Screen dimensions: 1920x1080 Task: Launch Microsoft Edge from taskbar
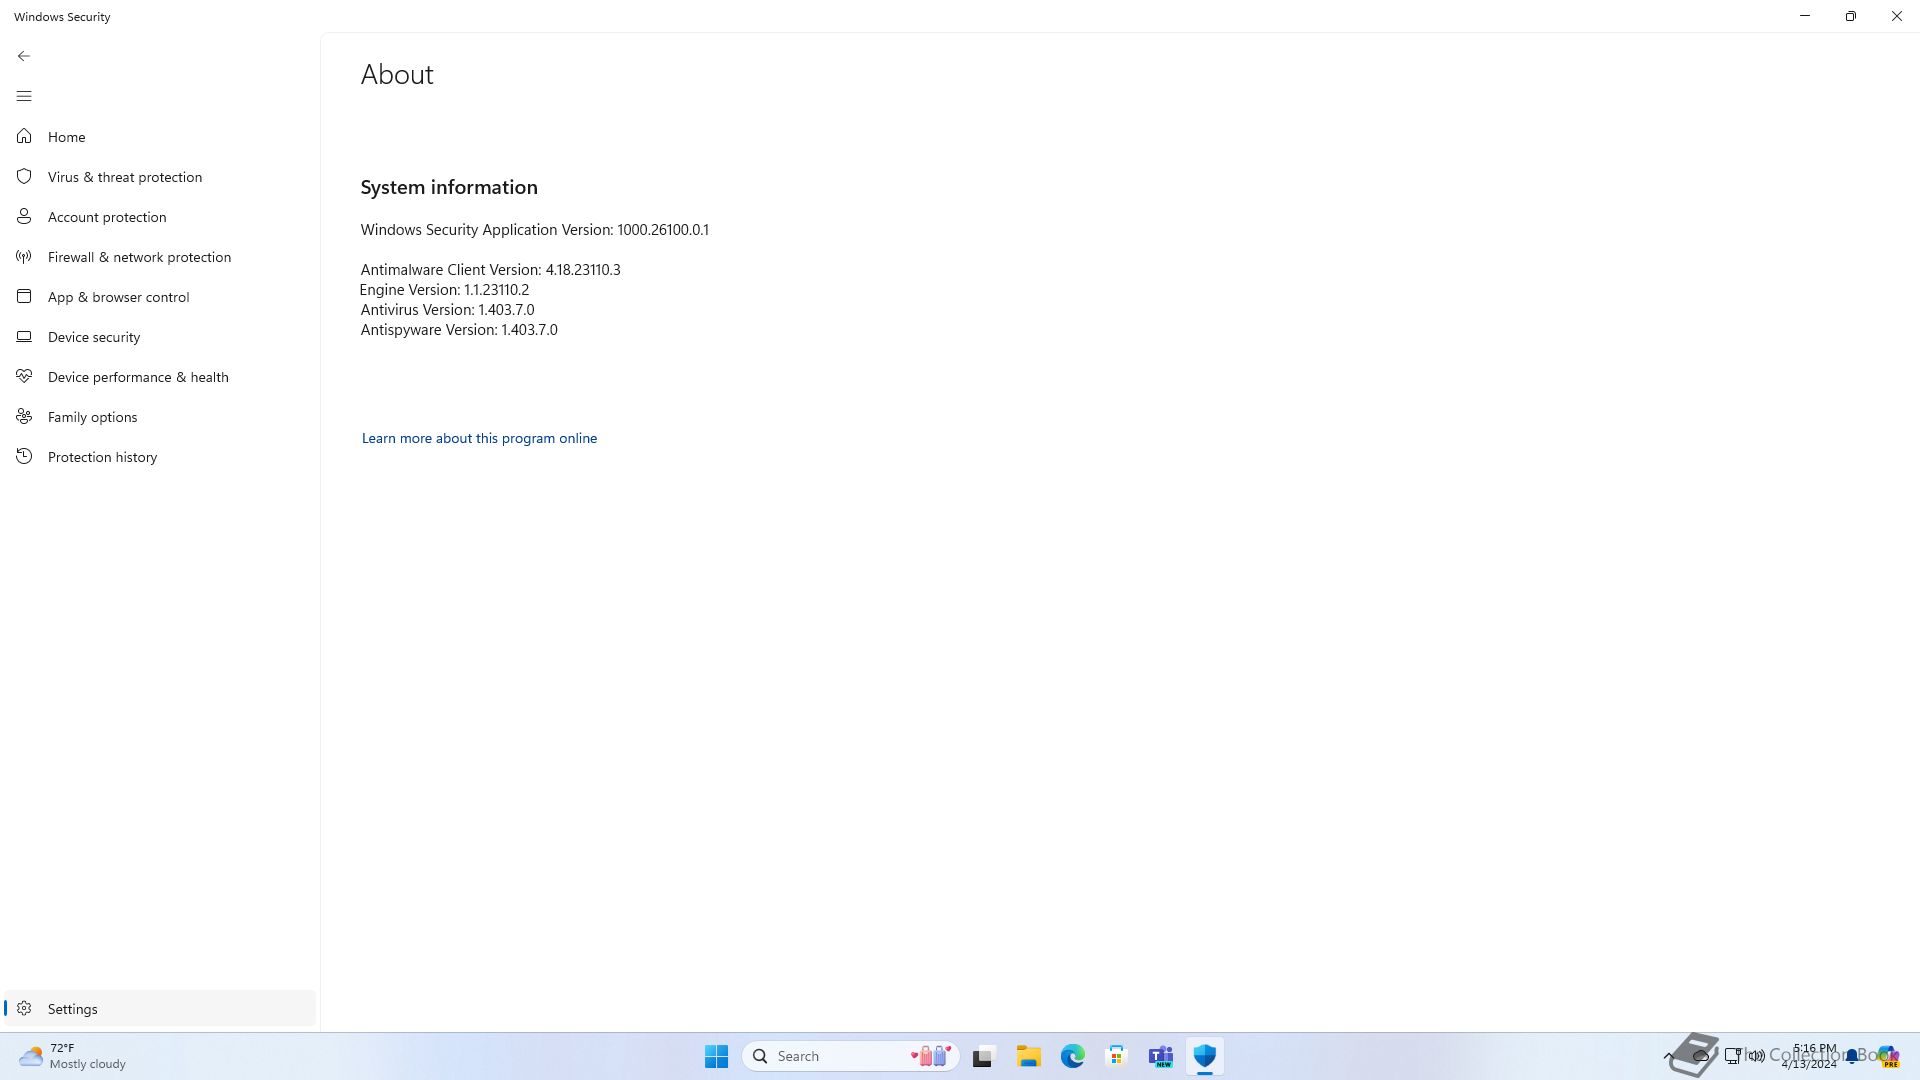coord(1073,1056)
